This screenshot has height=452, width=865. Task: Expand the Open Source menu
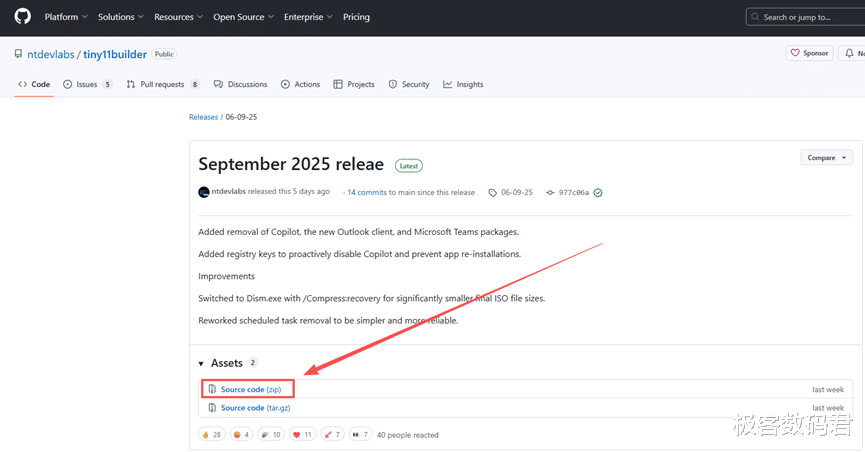(x=243, y=17)
